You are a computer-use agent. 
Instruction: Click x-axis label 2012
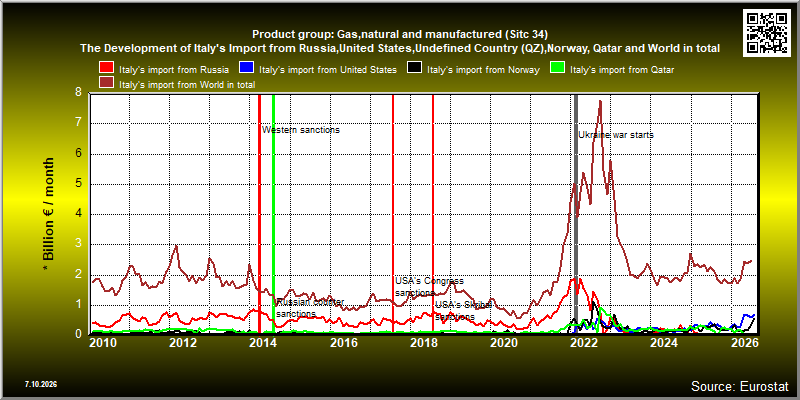pyautogui.click(x=183, y=343)
